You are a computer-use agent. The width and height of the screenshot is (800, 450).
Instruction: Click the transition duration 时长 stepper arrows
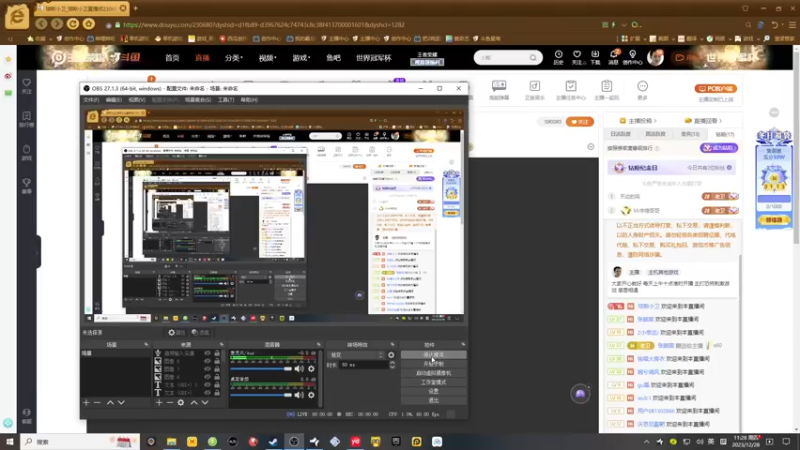(392, 365)
